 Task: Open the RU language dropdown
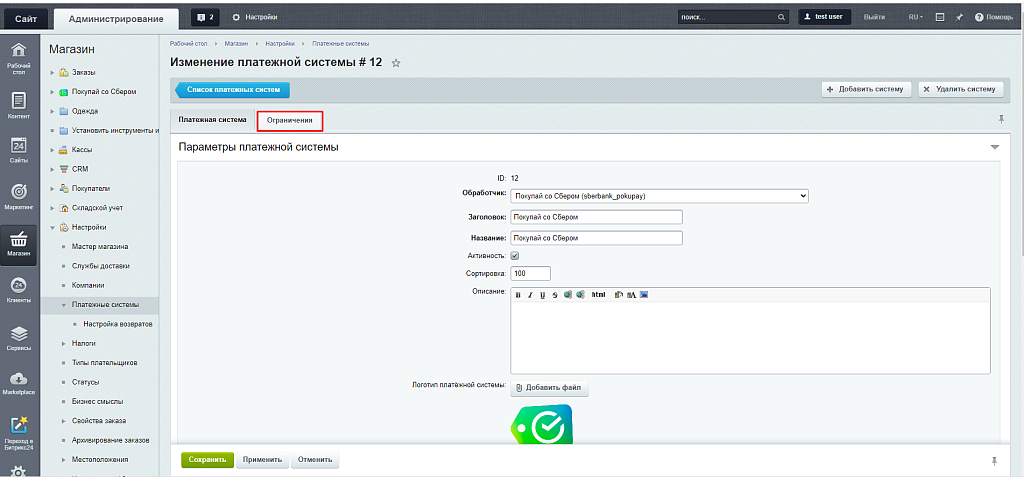(915, 17)
